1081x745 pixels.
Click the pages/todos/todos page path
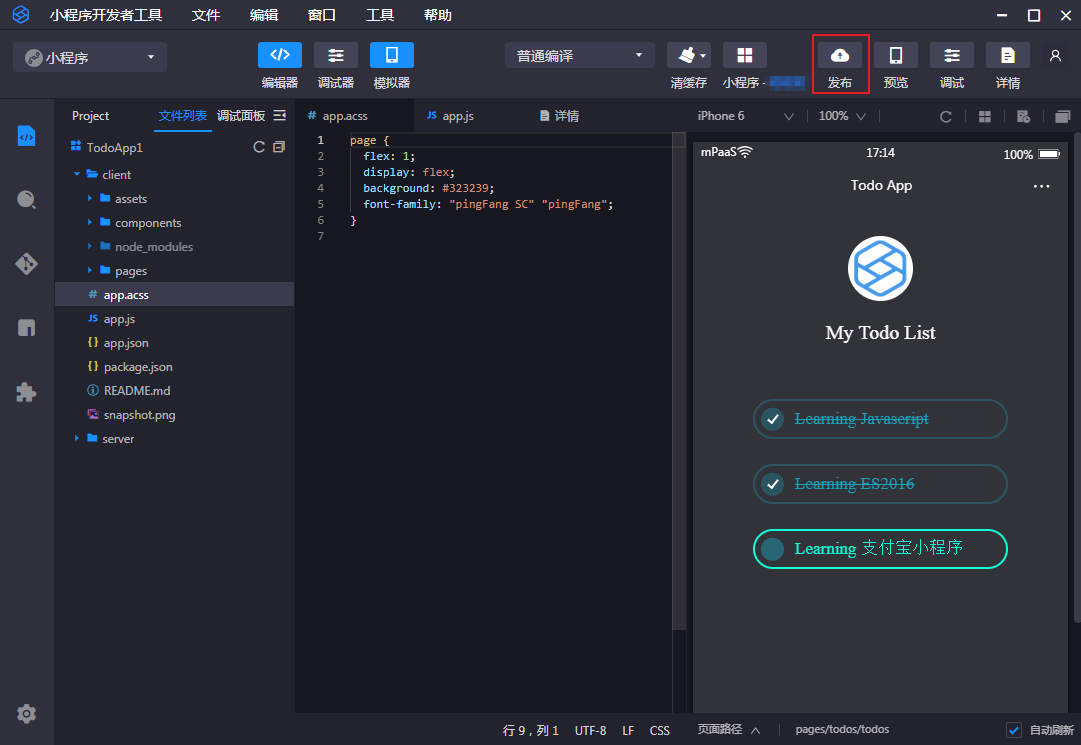pos(842,729)
